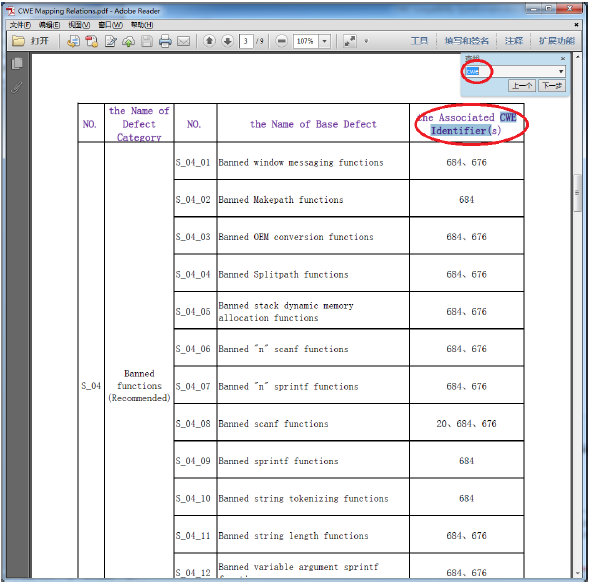This screenshot has height=584, width=592.
Task: Click the save floppy disk icon
Action: 146,41
